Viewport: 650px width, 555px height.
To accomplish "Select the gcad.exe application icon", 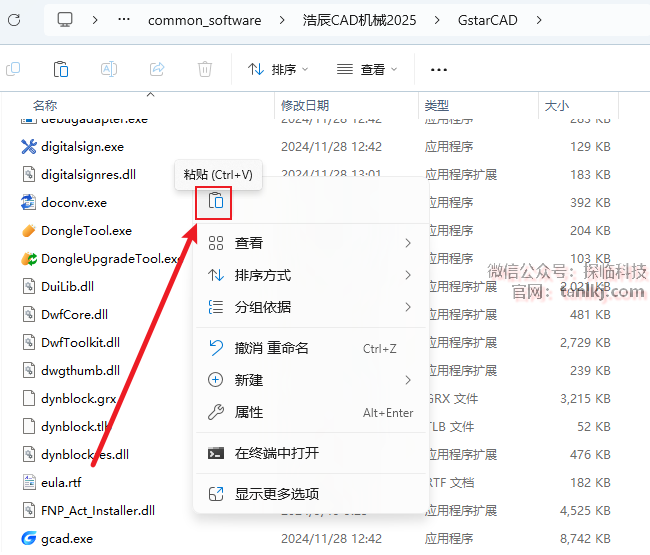I will click(29, 538).
